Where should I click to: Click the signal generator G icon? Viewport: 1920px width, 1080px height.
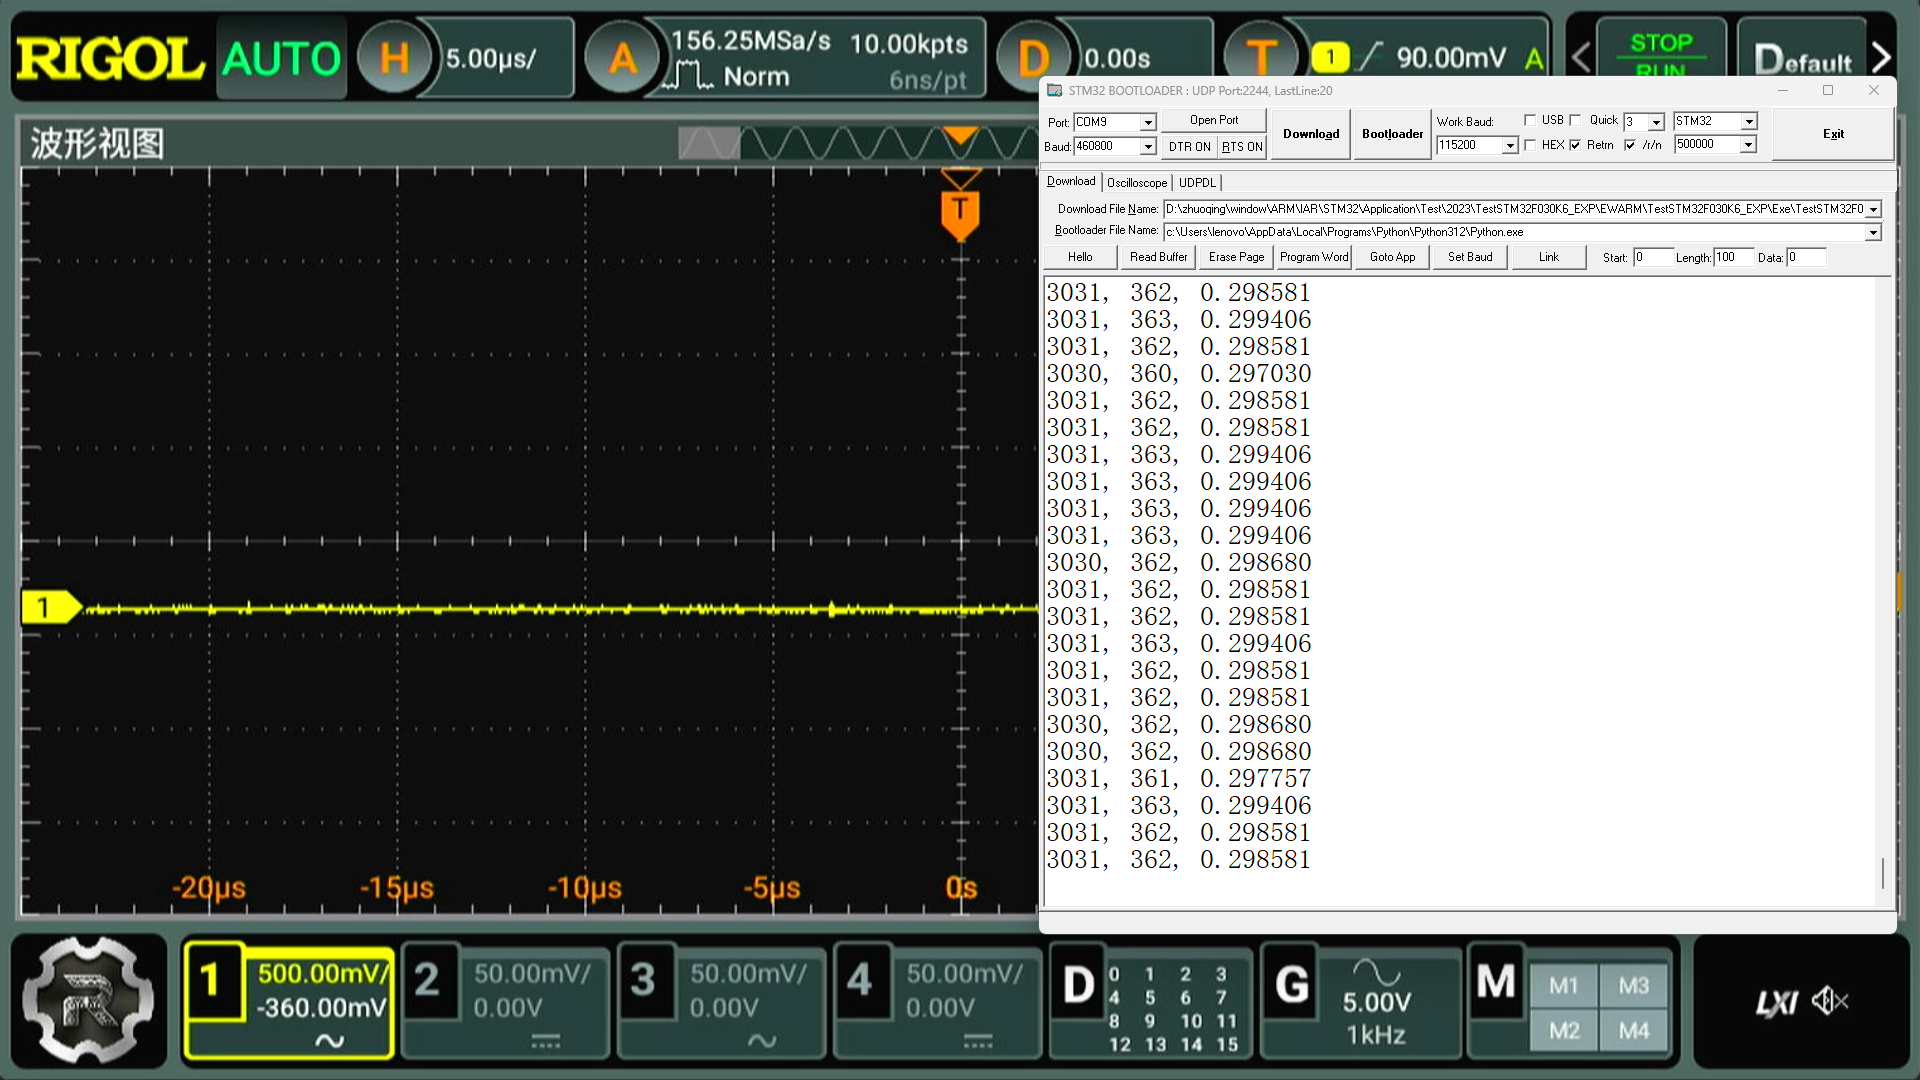[x=1291, y=984]
